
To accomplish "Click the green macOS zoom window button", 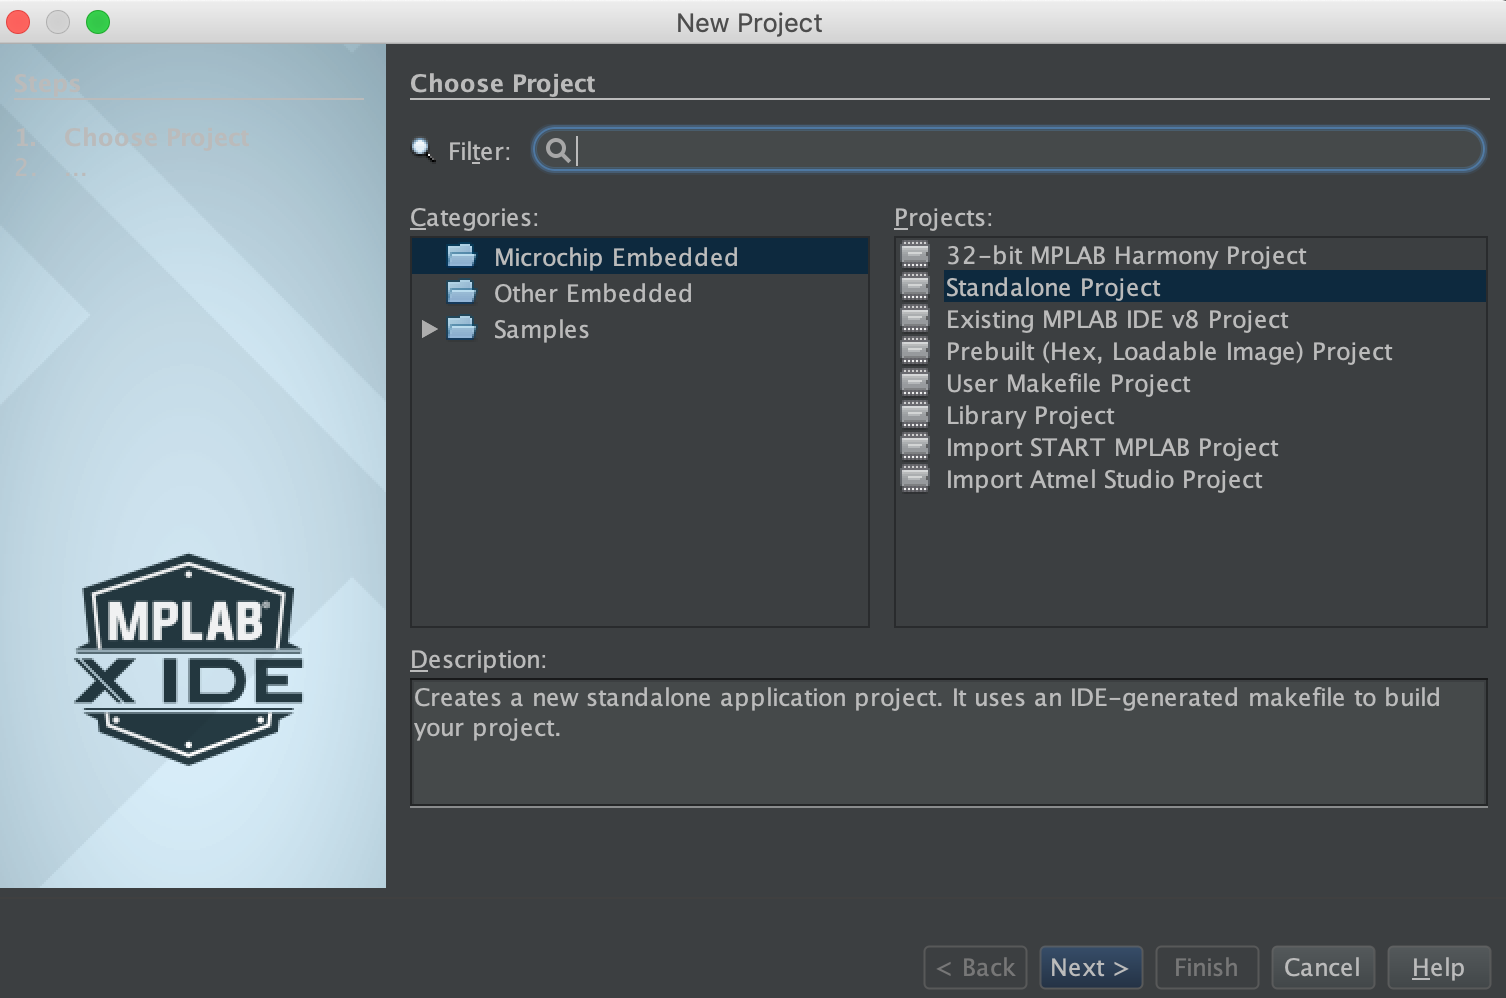I will coord(98,22).
